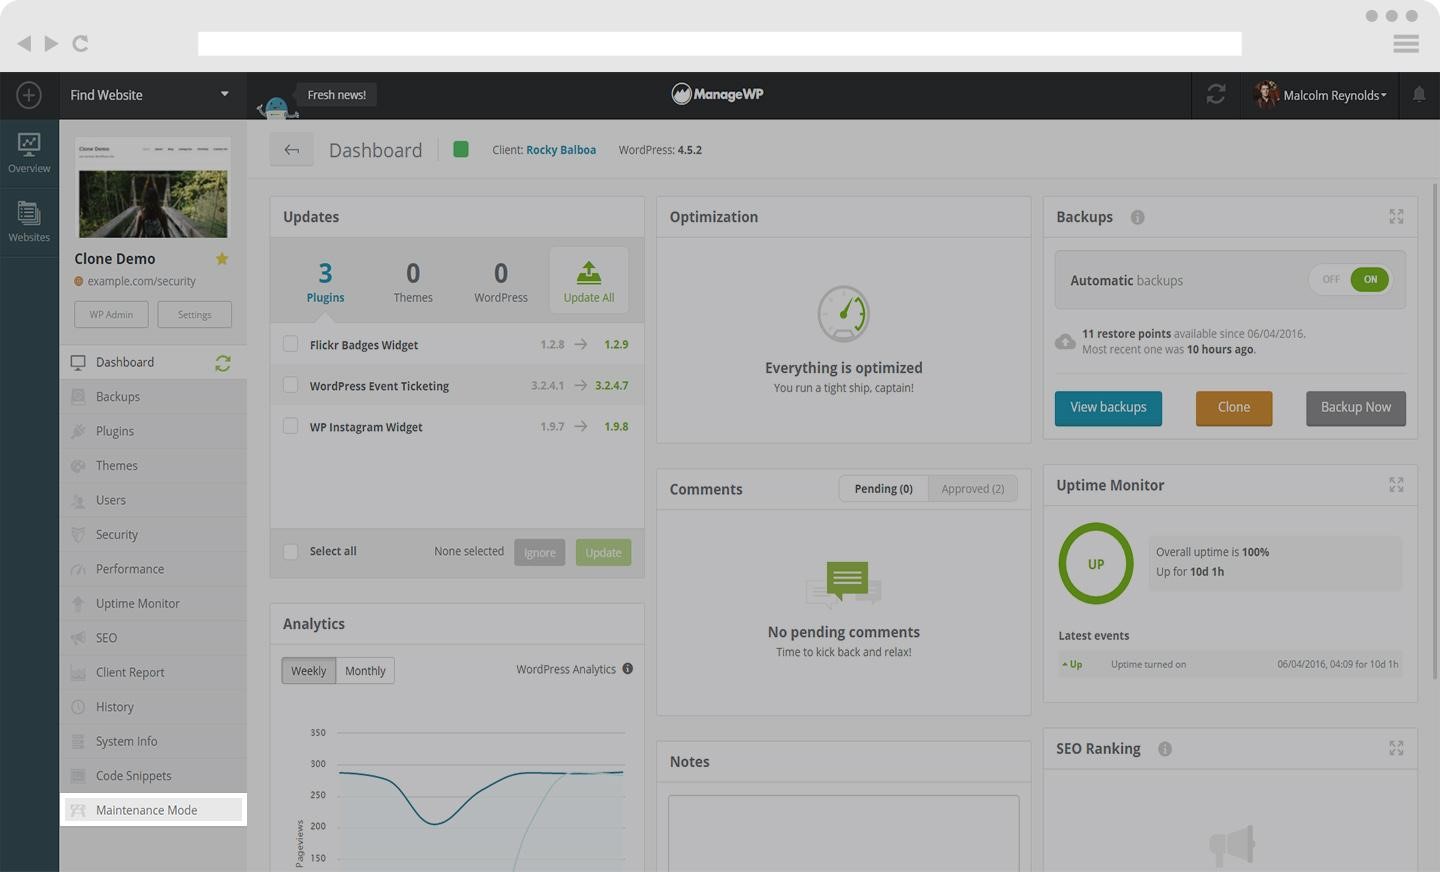The width and height of the screenshot is (1440, 872).
Task: Open Malcolm Reynolds user menu
Action: [1321, 95]
